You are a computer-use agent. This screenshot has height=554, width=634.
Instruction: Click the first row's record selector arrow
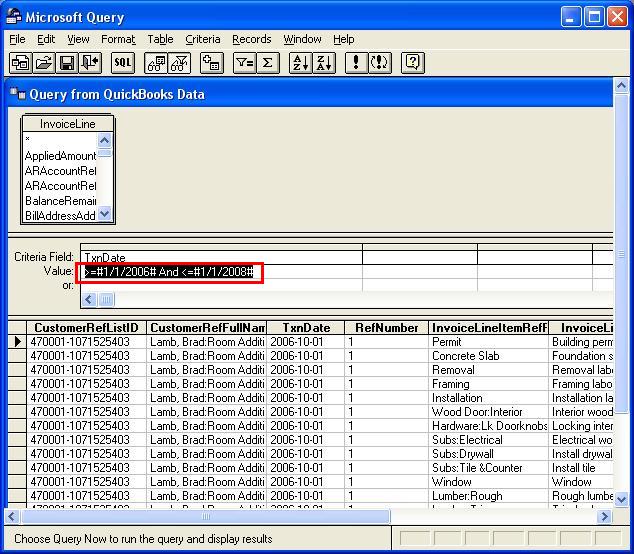17,342
